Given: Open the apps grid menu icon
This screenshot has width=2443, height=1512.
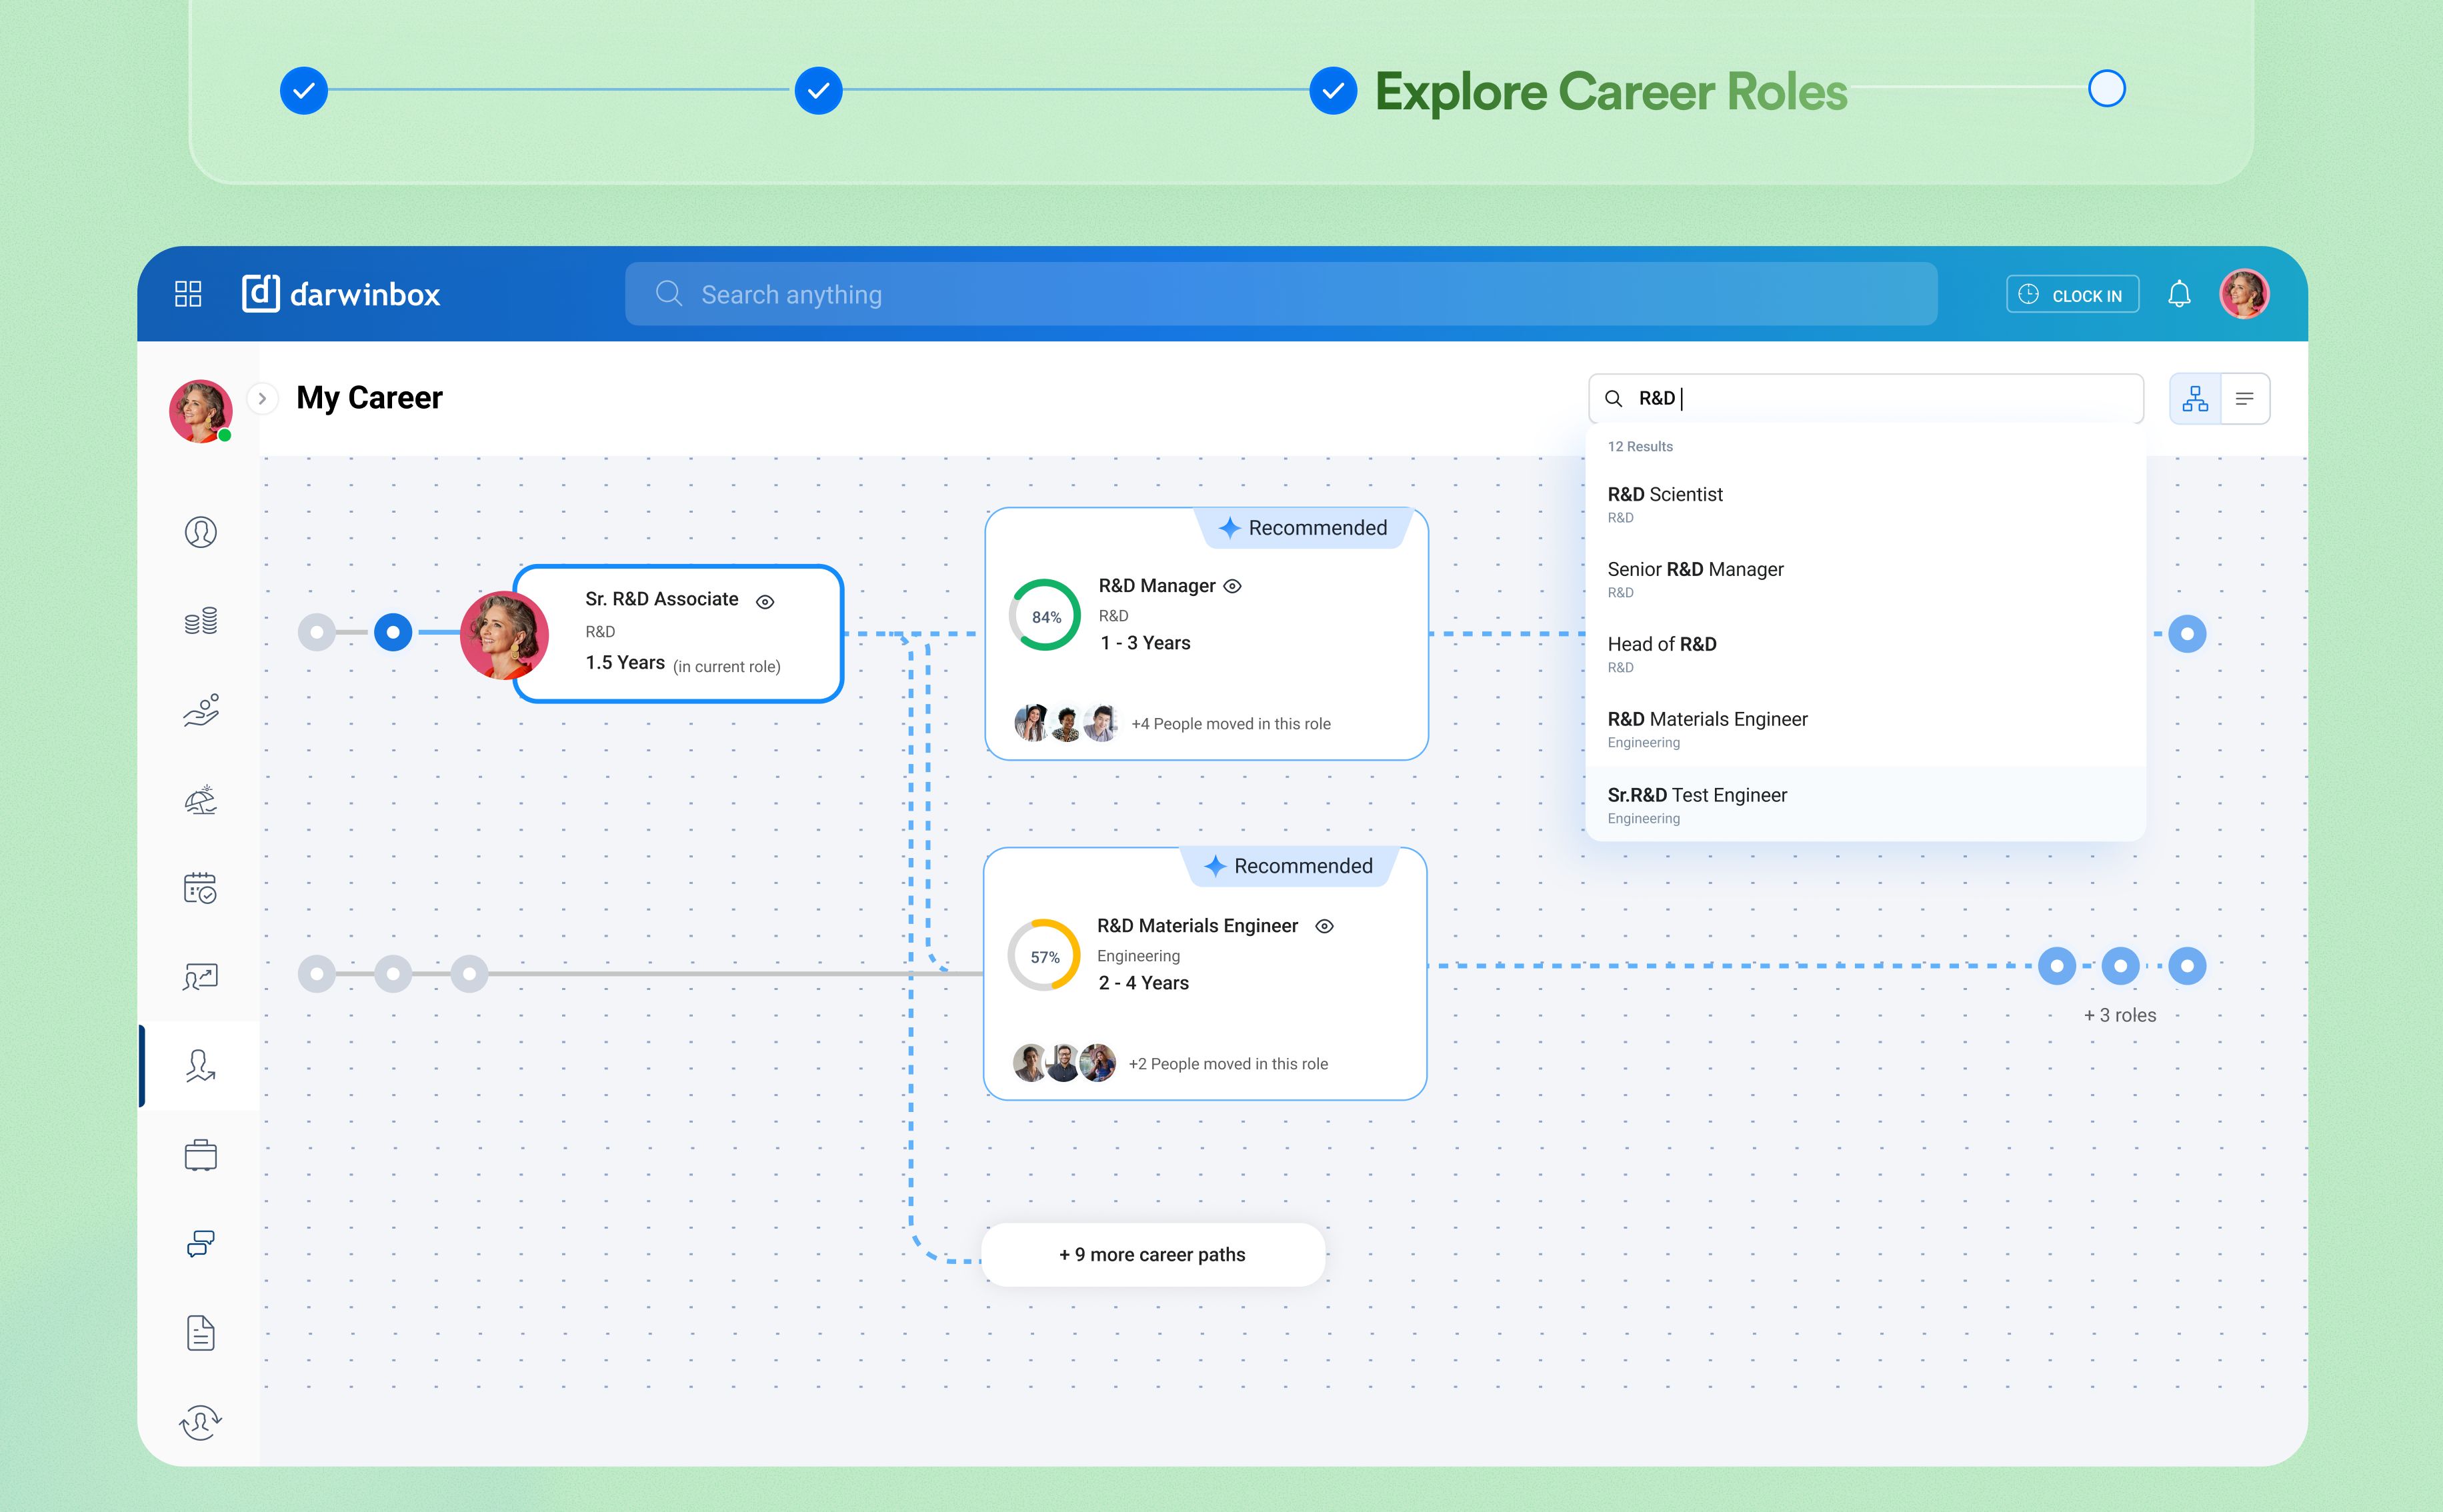Looking at the screenshot, I should (x=188, y=294).
